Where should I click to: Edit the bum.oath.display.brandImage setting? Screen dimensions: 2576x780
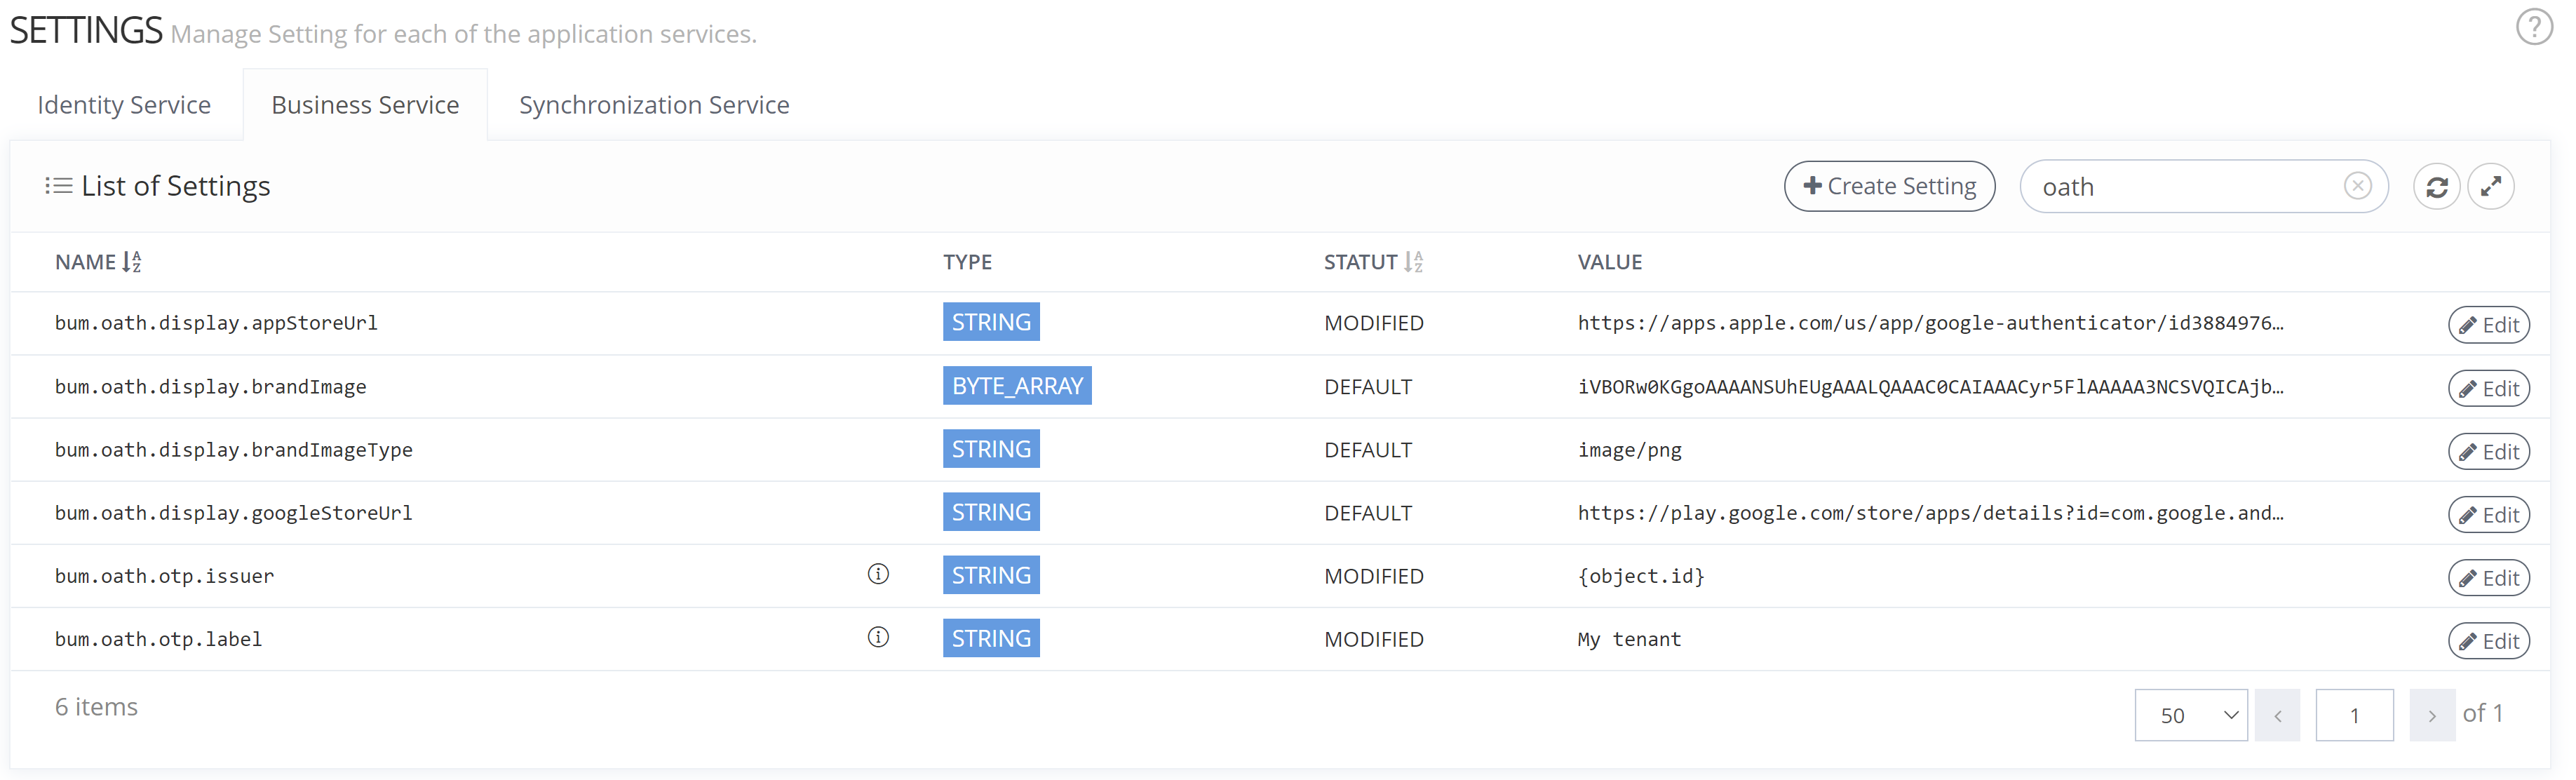[2488, 389]
